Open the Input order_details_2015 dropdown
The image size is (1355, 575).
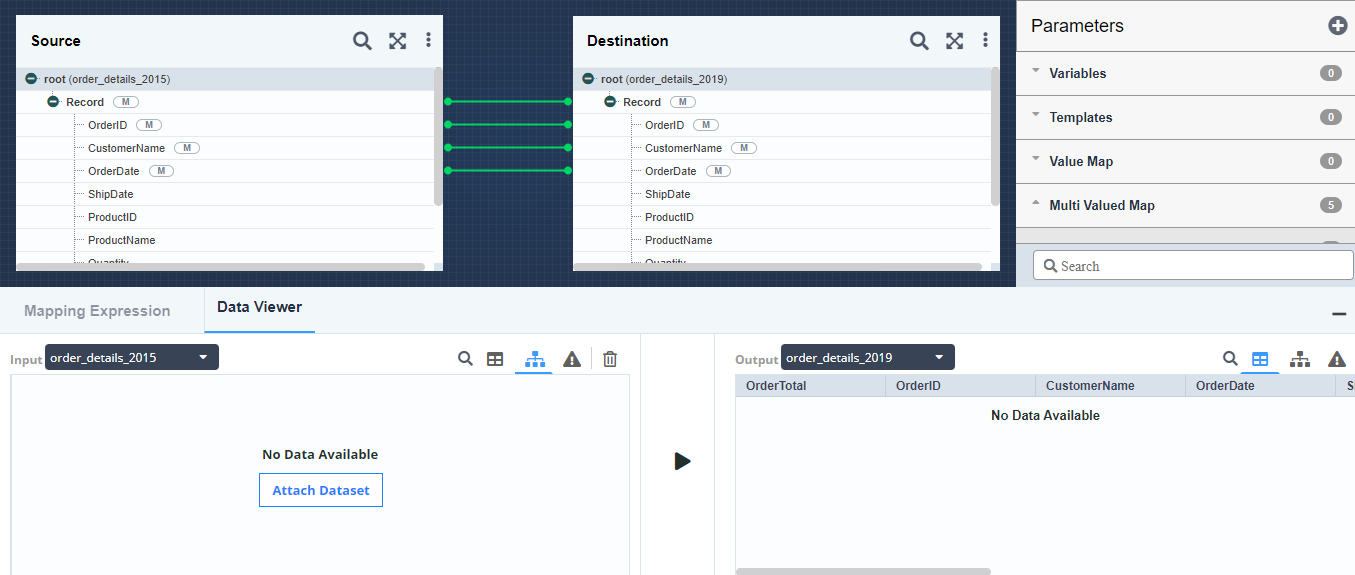click(131, 358)
